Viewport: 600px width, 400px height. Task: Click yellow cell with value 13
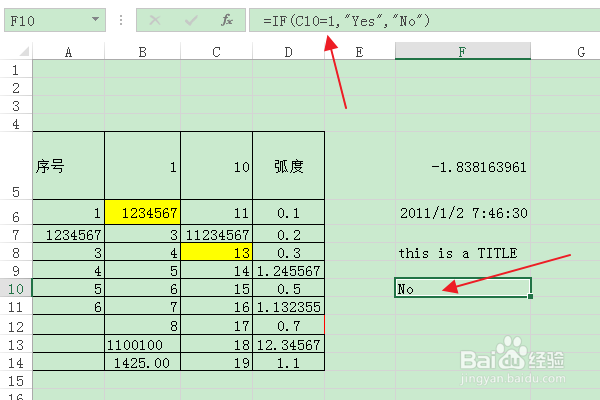tap(217, 252)
